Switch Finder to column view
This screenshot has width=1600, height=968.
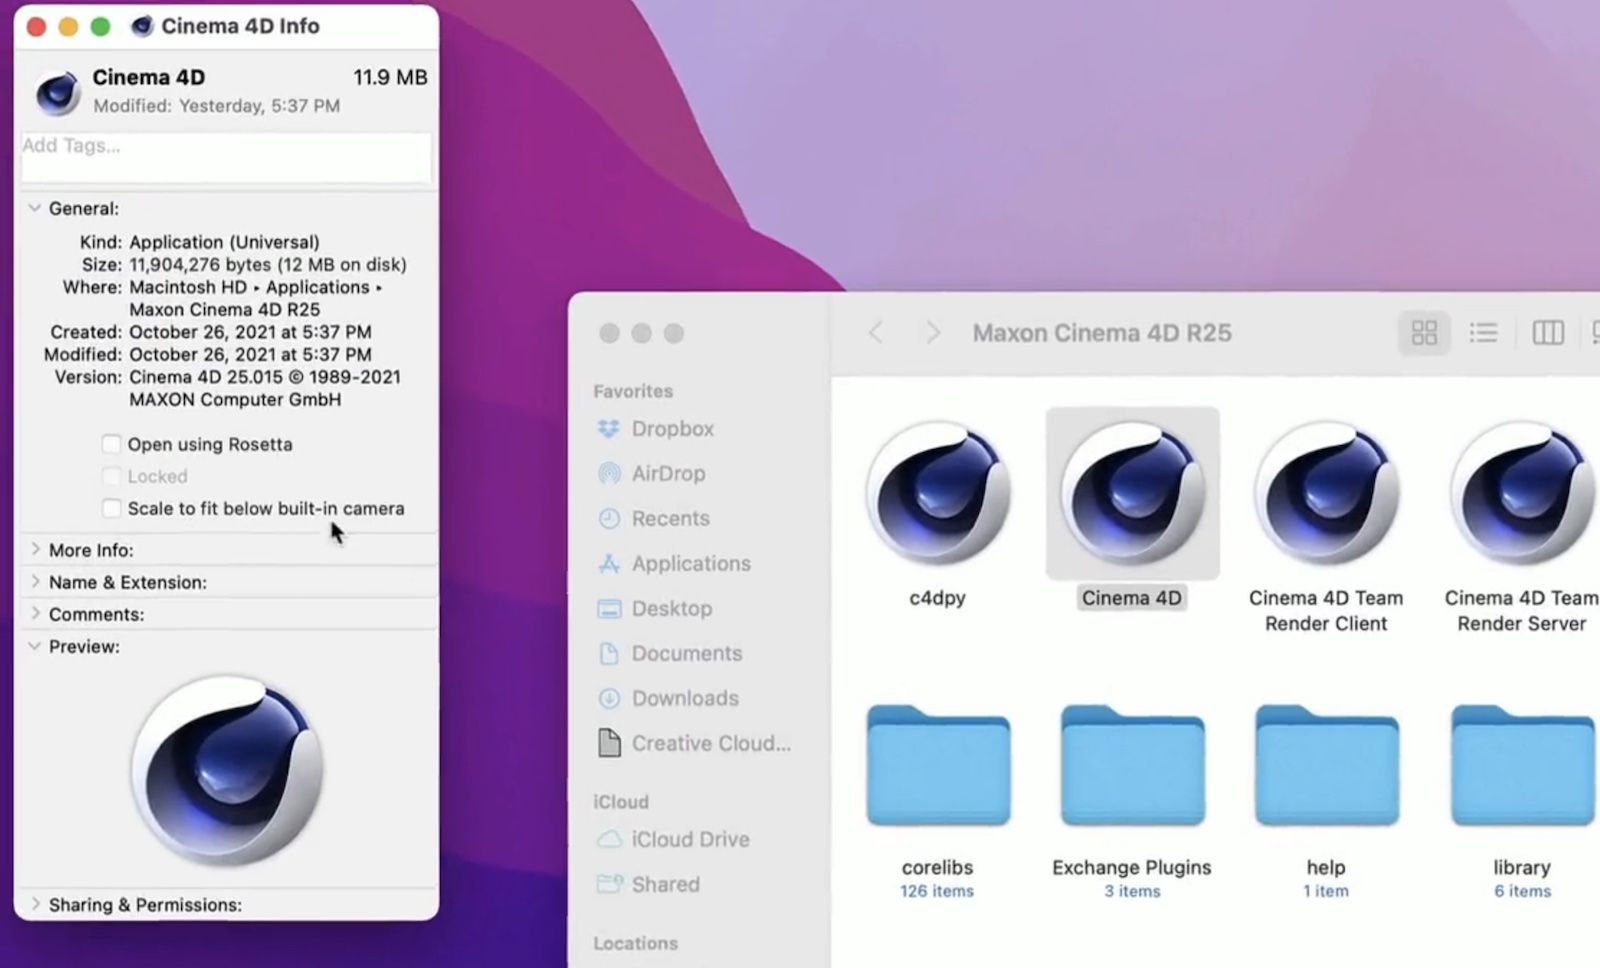(1548, 333)
